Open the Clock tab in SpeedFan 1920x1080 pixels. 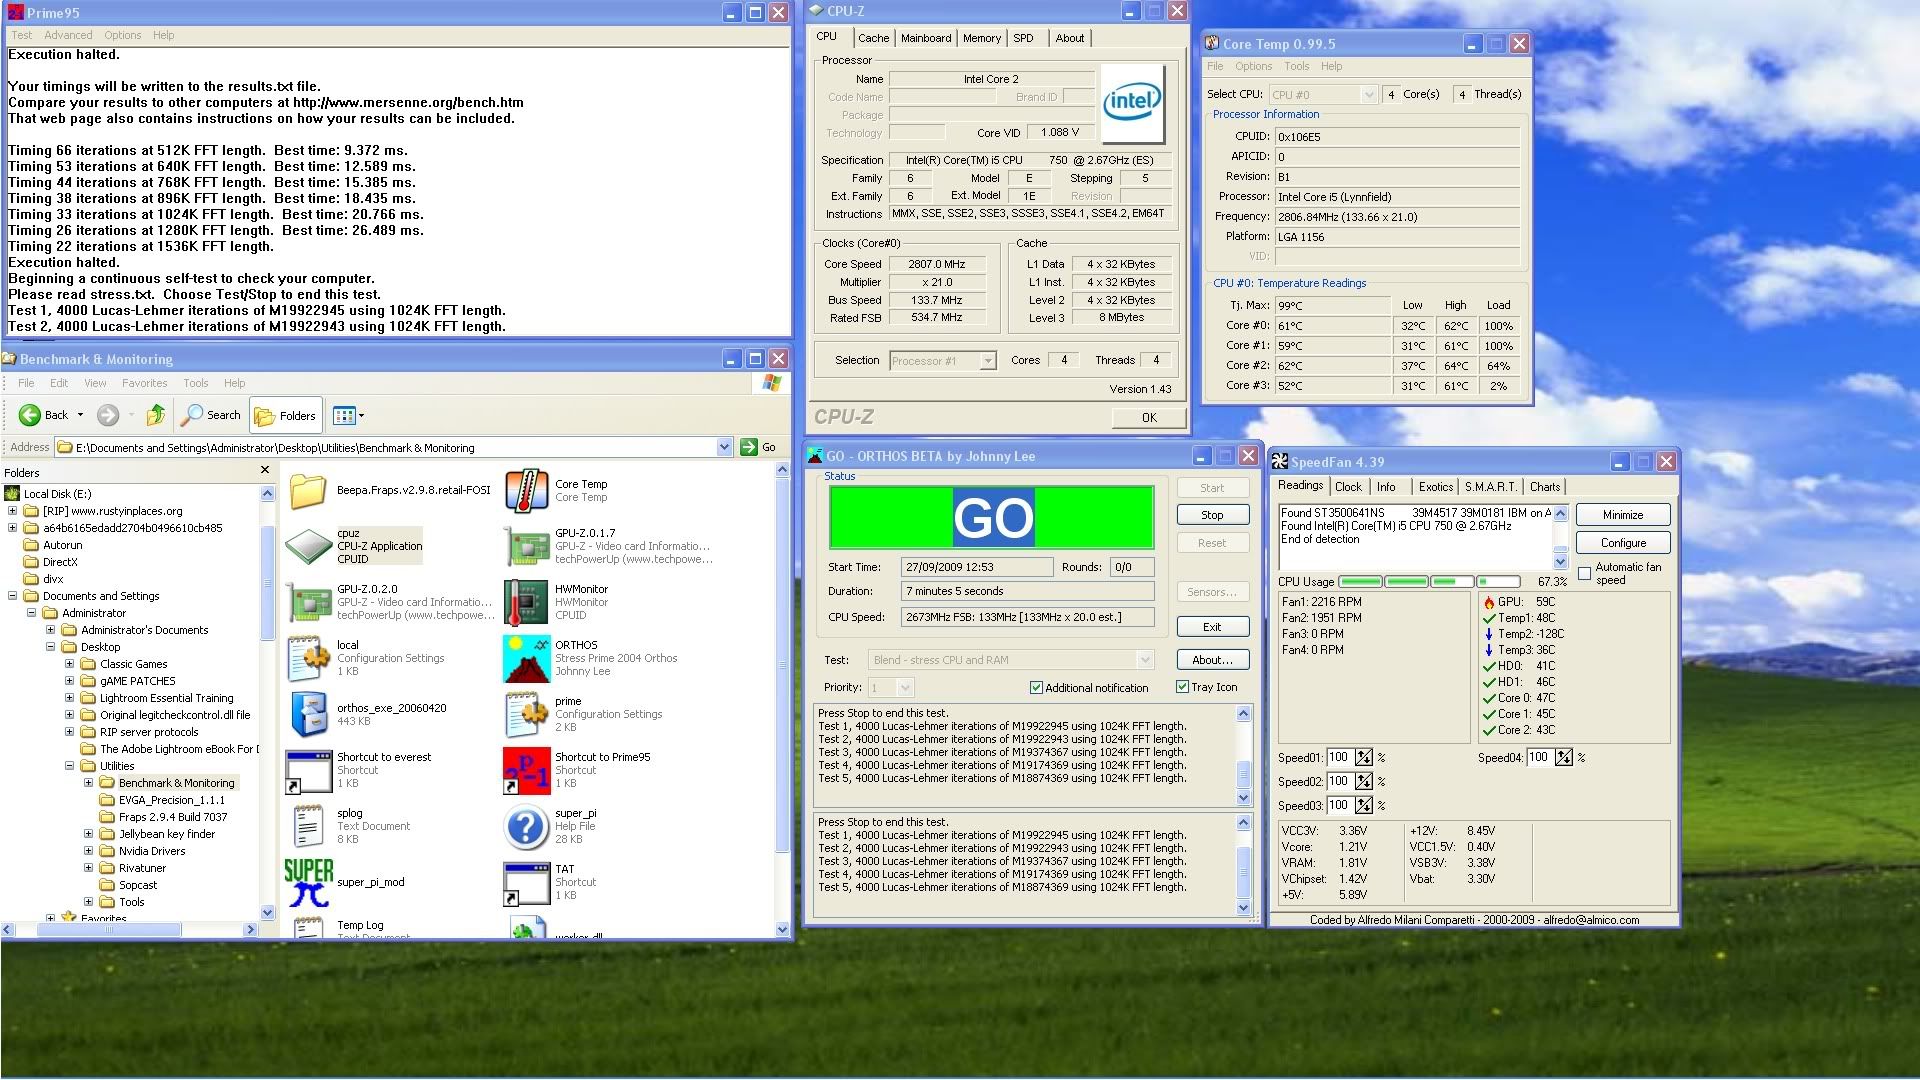[1348, 487]
